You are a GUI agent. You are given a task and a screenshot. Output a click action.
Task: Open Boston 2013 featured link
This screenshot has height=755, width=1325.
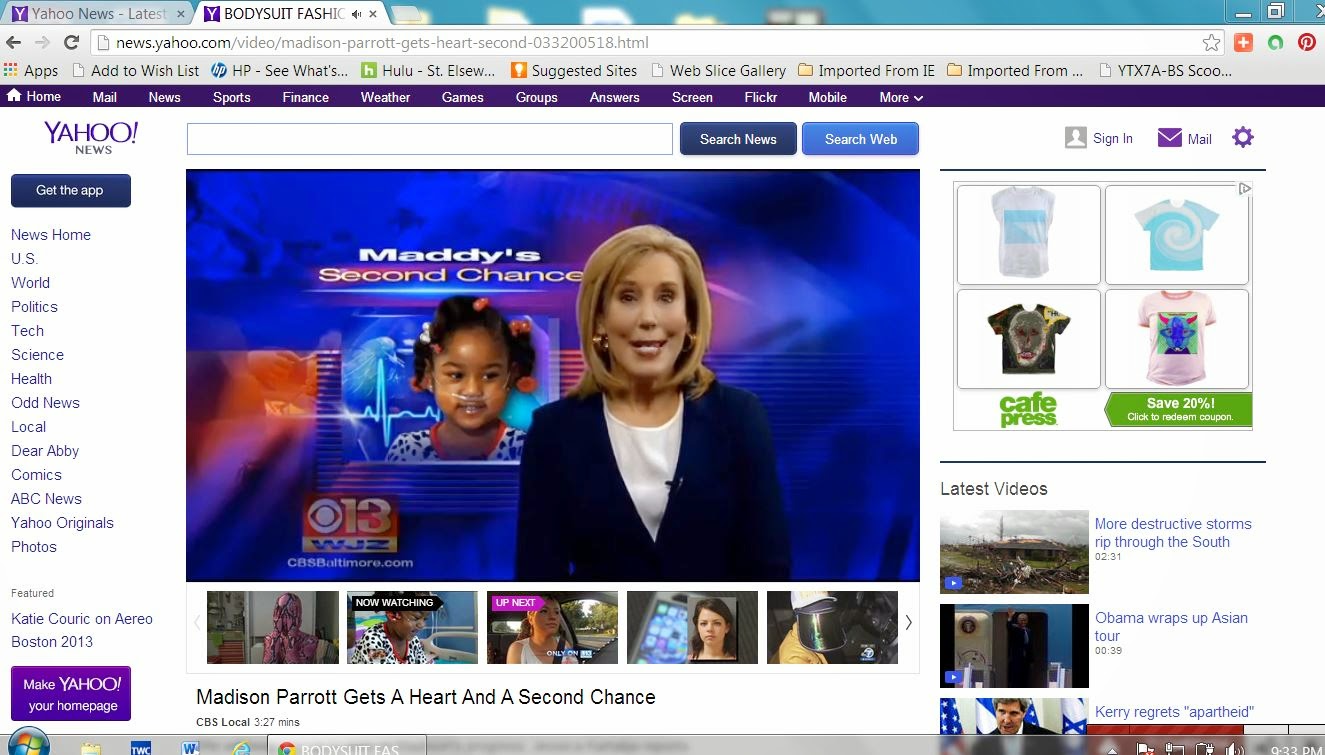pyautogui.click(x=52, y=642)
